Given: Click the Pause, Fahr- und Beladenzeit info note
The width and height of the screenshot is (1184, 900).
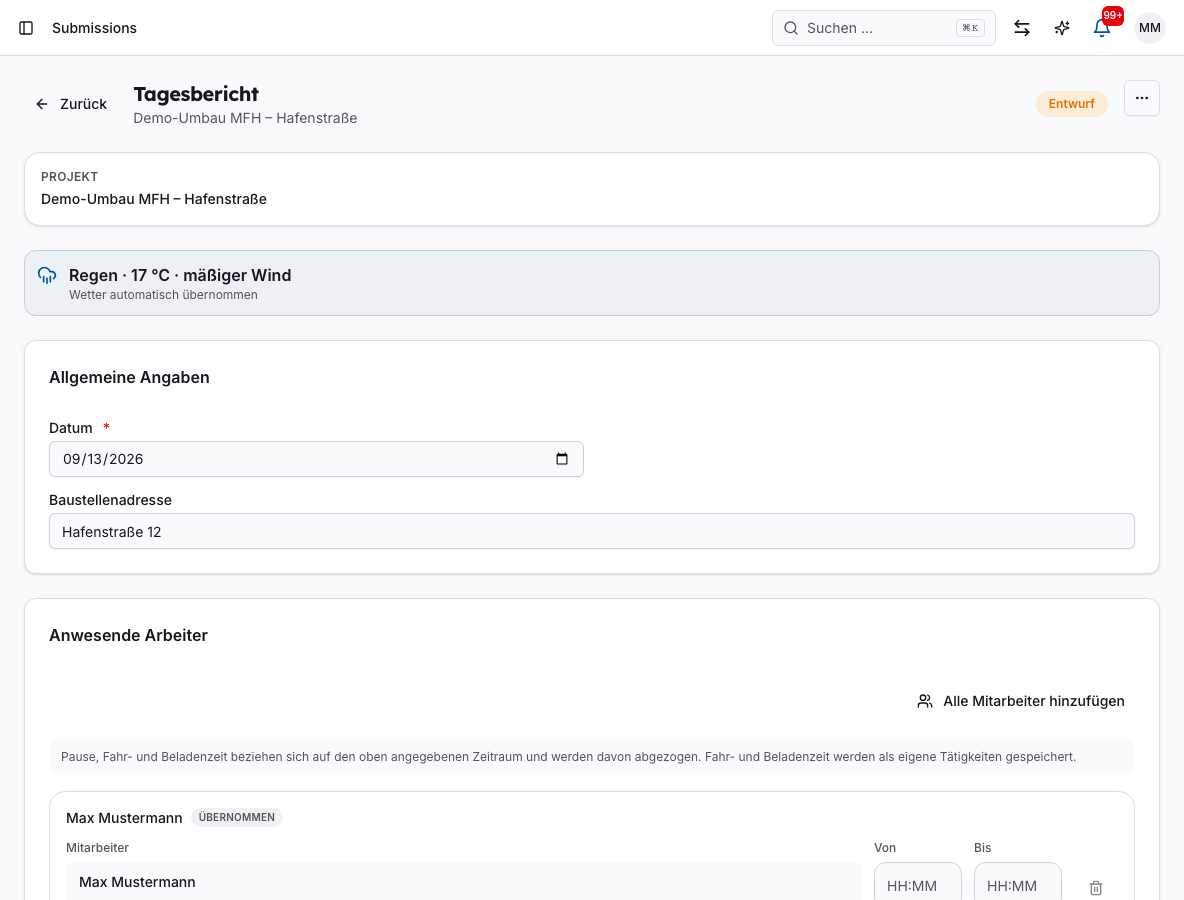Looking at the screenshot, I should [592, 757].
